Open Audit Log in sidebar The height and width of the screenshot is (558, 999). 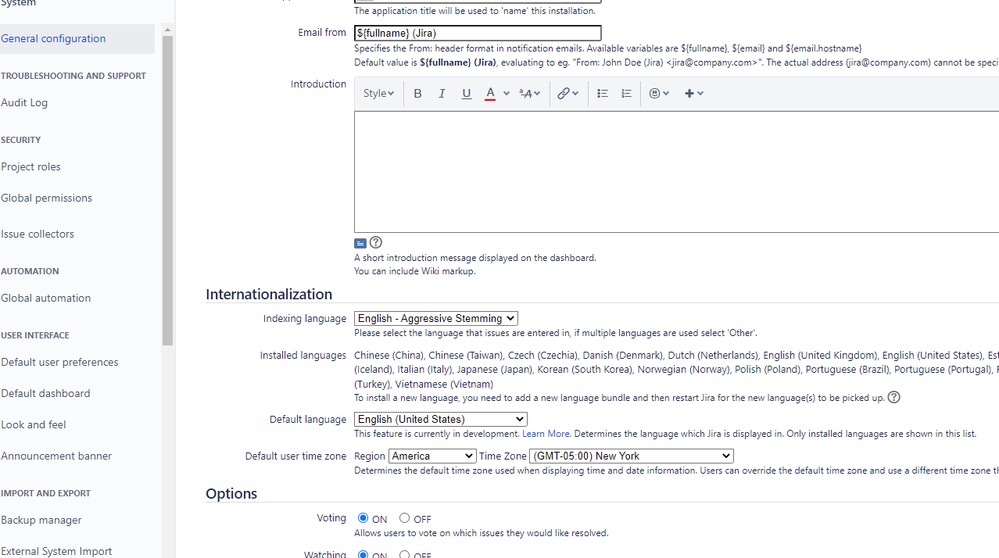(x=24, y=103)
